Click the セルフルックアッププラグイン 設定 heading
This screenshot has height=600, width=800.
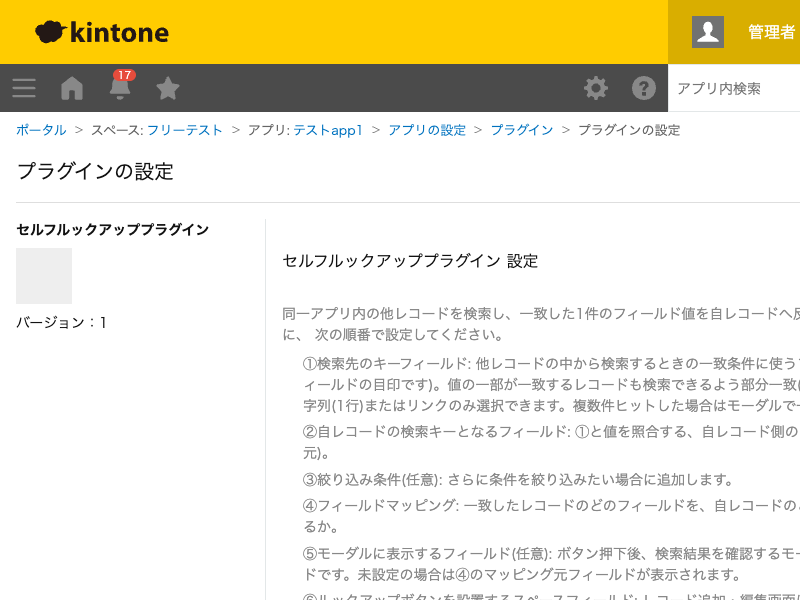point(410,261)
